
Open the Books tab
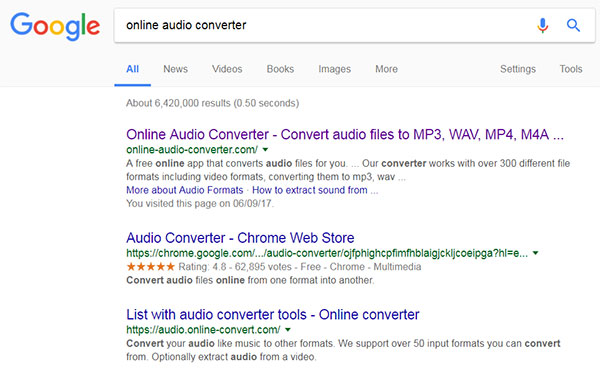[280, 69]
